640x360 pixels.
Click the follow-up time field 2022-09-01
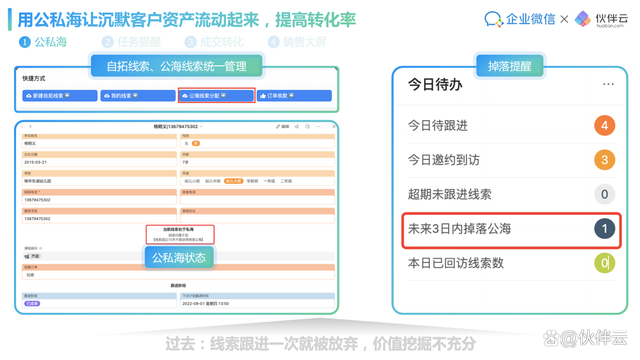point(258,304)
